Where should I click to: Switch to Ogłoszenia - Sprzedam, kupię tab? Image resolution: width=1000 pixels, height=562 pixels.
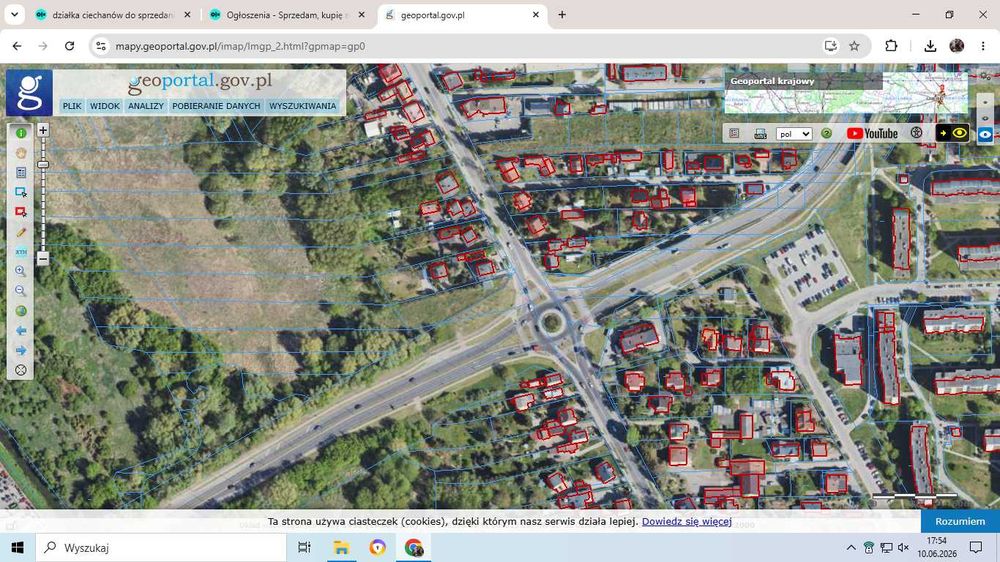click(x=287, y=15)
